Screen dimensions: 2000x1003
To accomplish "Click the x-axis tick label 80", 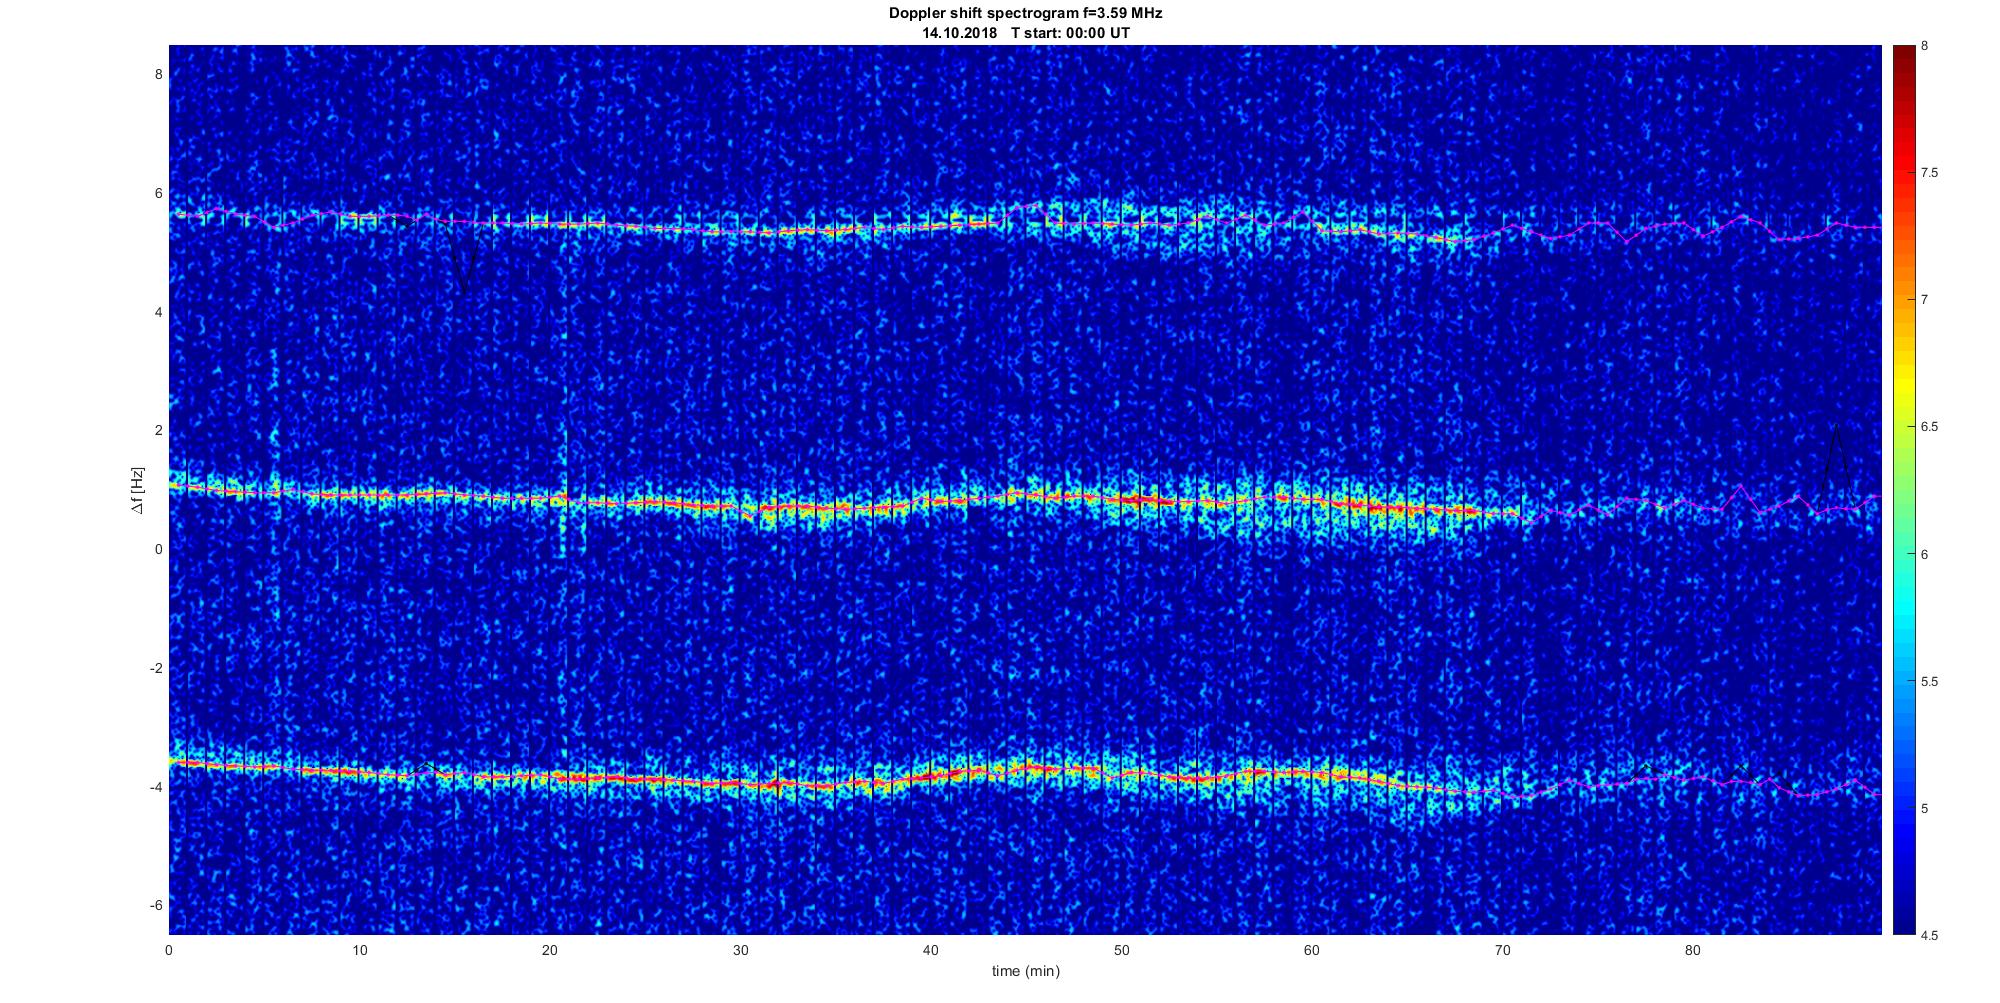I will [1692, 950].
